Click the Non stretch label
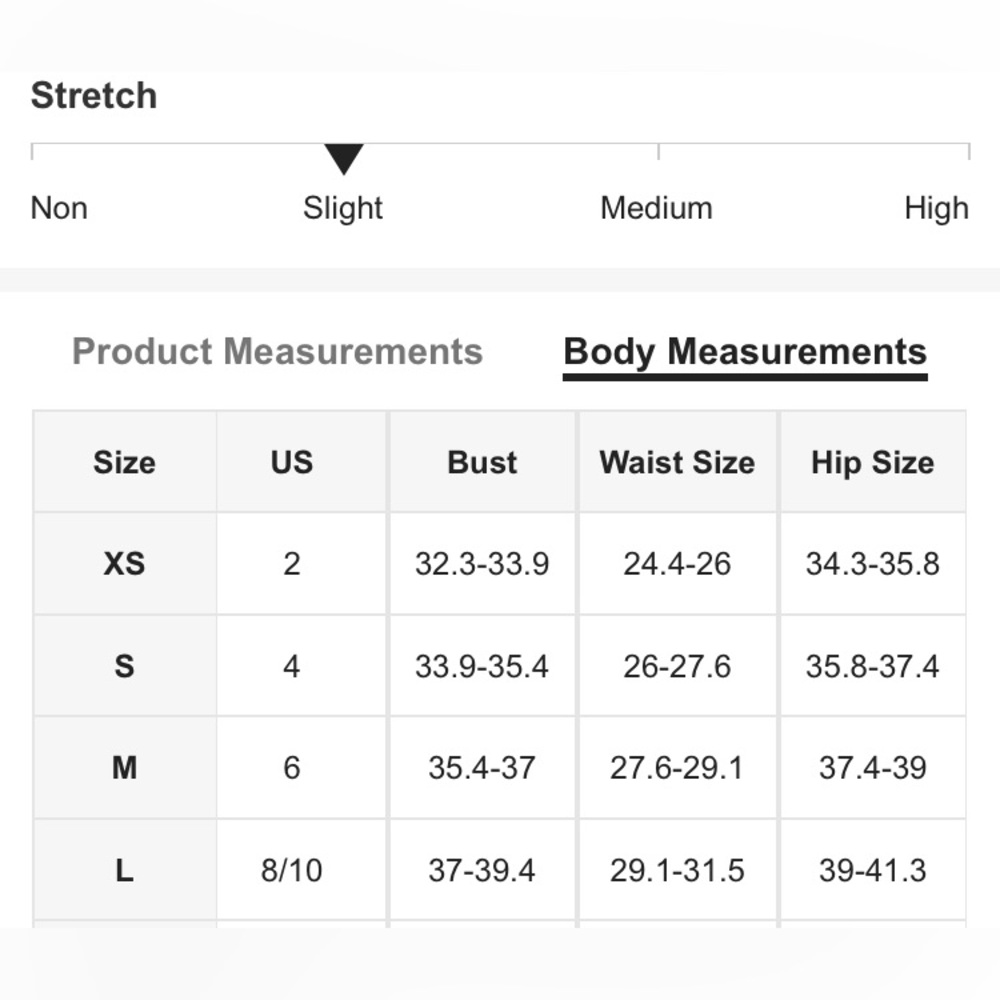Screen dimensions: 1000x1000 point(59,208)
